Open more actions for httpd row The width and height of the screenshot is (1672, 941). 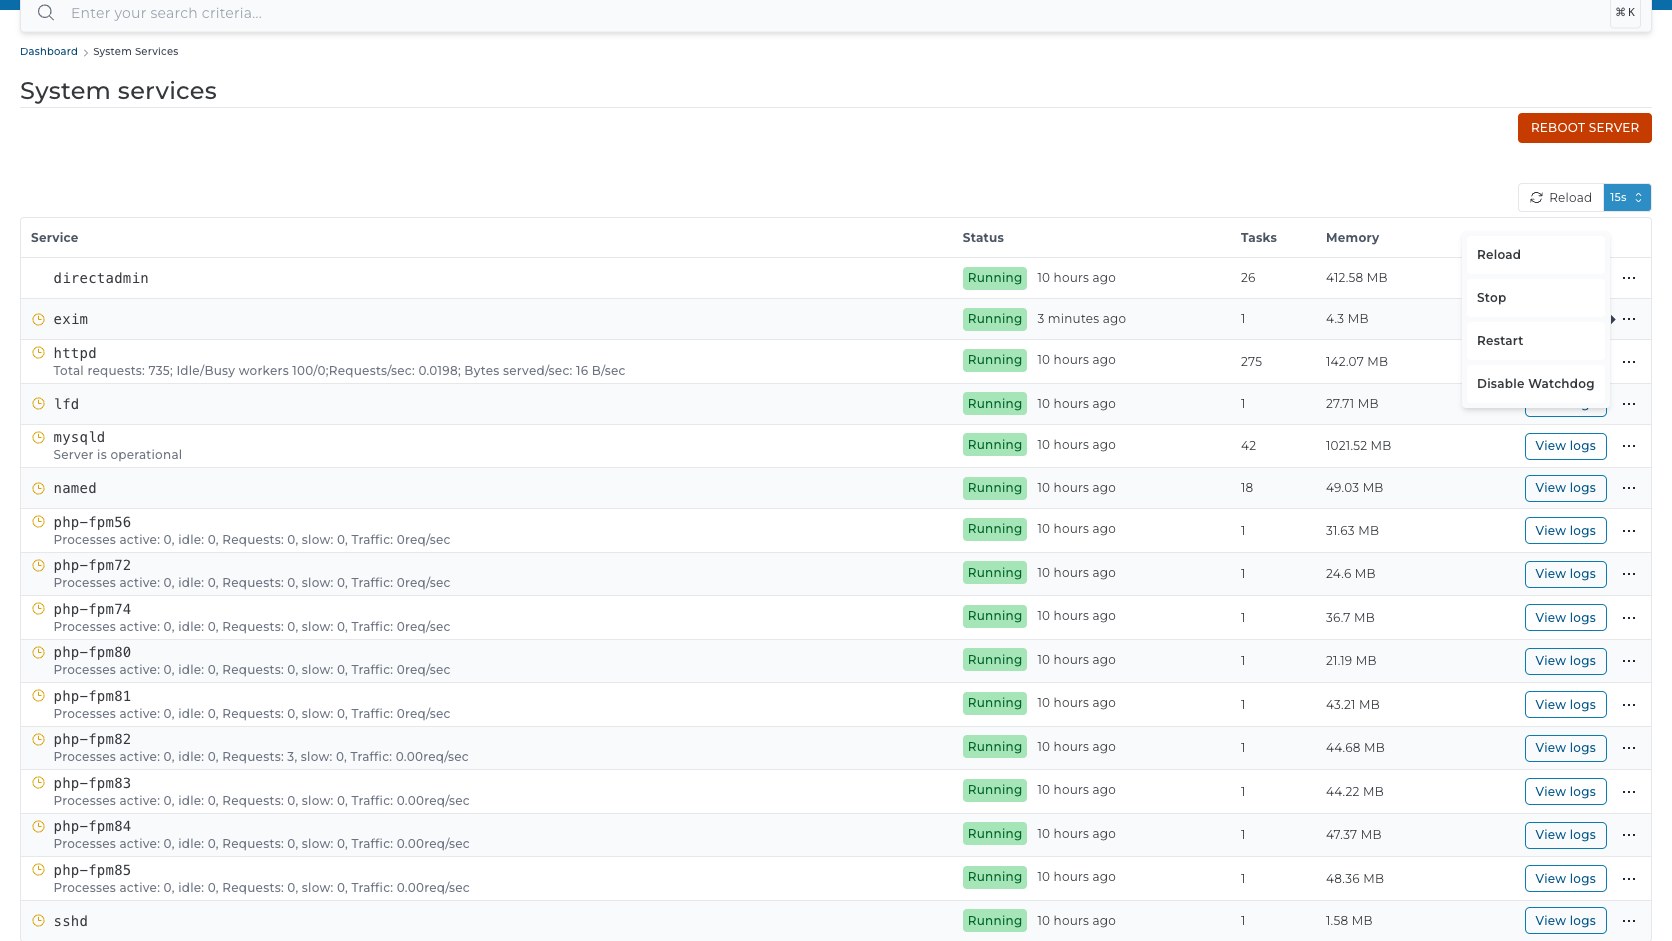pos(1629,362)
